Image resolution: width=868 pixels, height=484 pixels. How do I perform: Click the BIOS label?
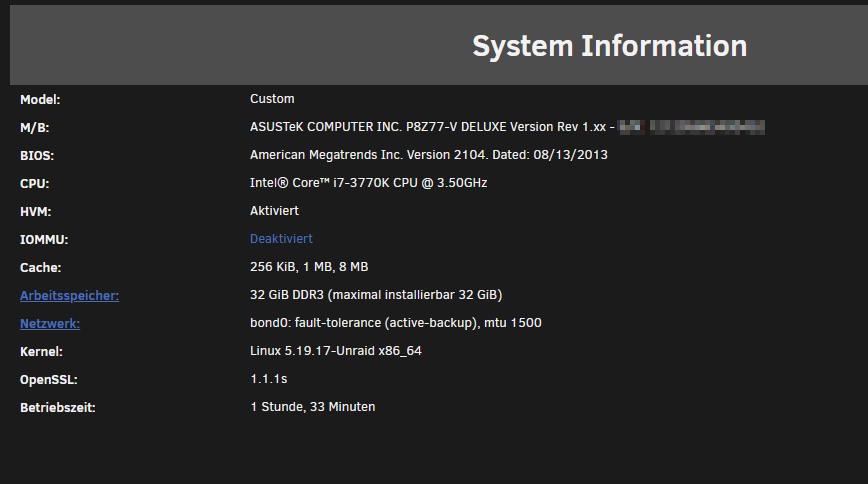click(x=37, y=156)
